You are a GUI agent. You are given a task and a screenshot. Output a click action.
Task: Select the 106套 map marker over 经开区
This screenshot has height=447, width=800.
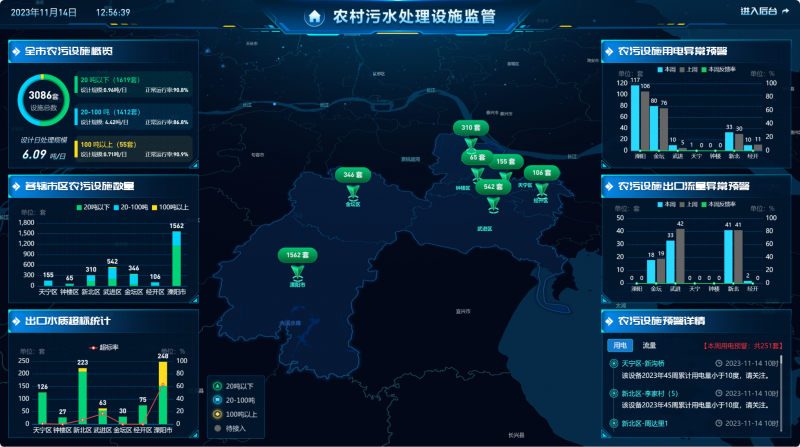[x=540, y=173]
